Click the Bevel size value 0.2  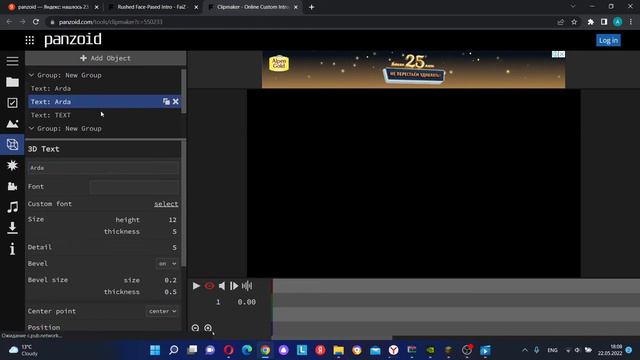pyautogui.click(x=171, y=280)
